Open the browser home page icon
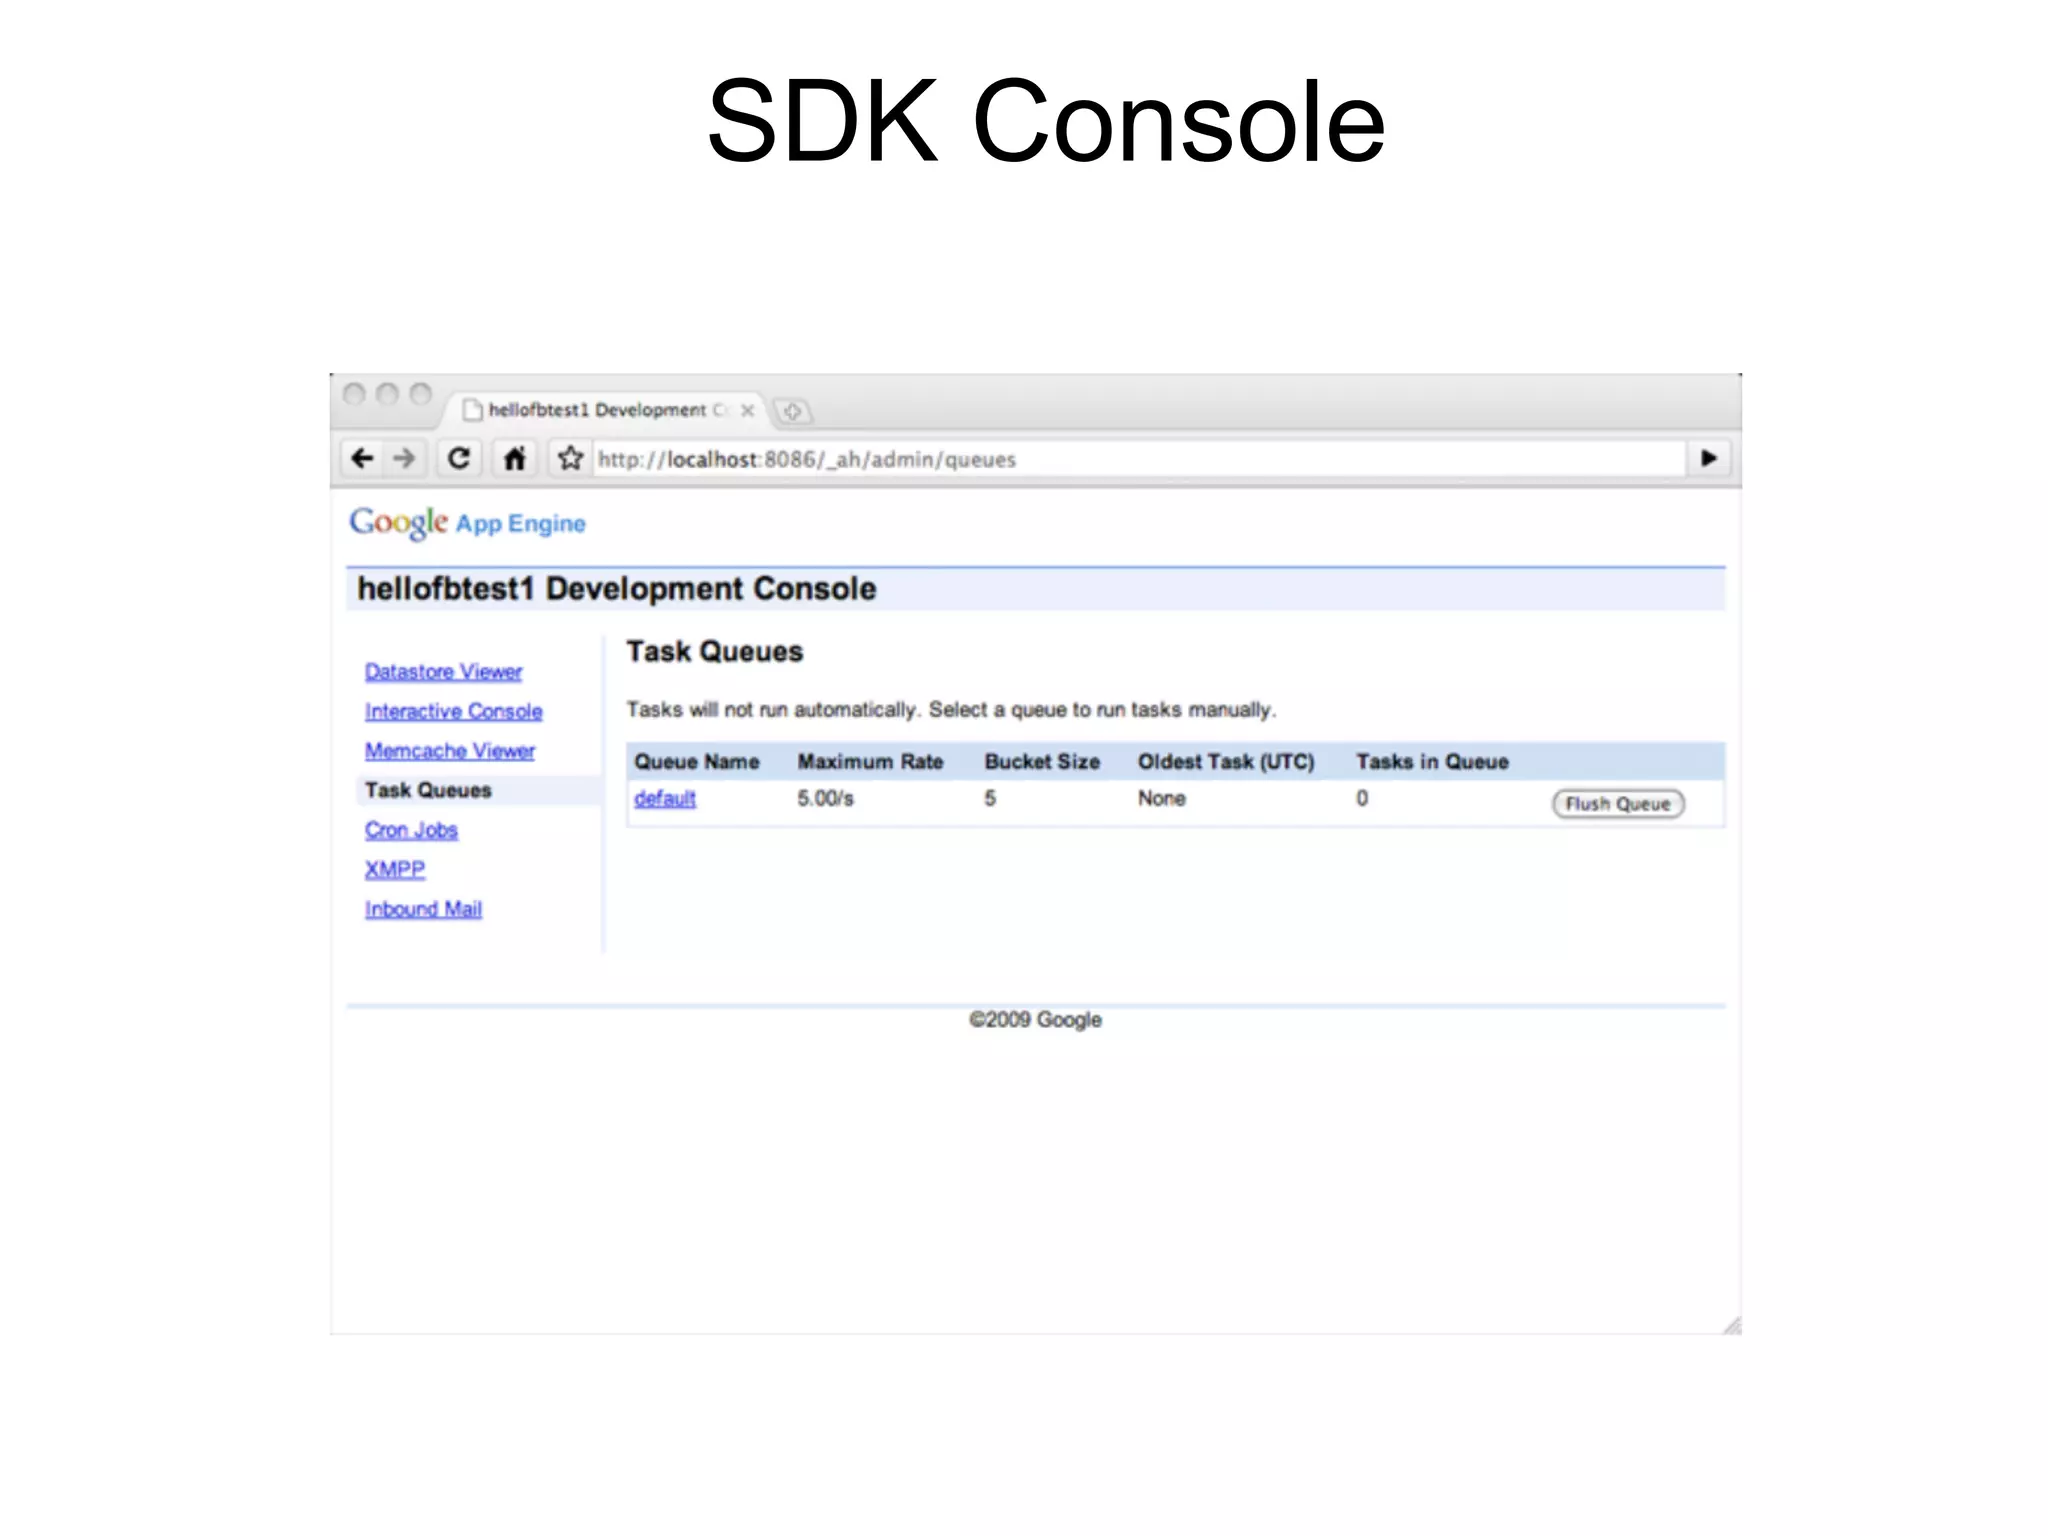The image size is (2048, 1536). coord(515,459)
